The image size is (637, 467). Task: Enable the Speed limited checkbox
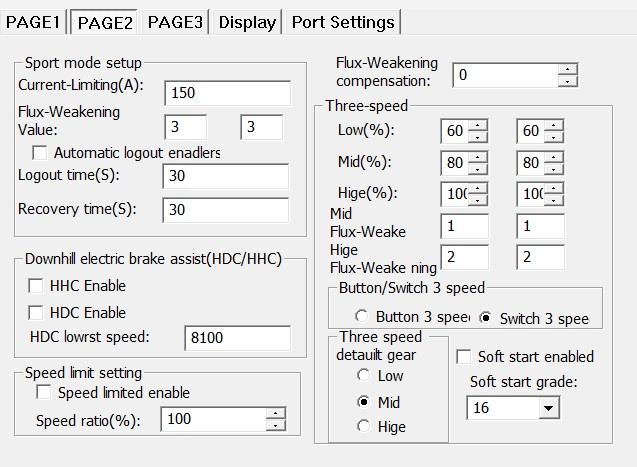pos(44,393)
